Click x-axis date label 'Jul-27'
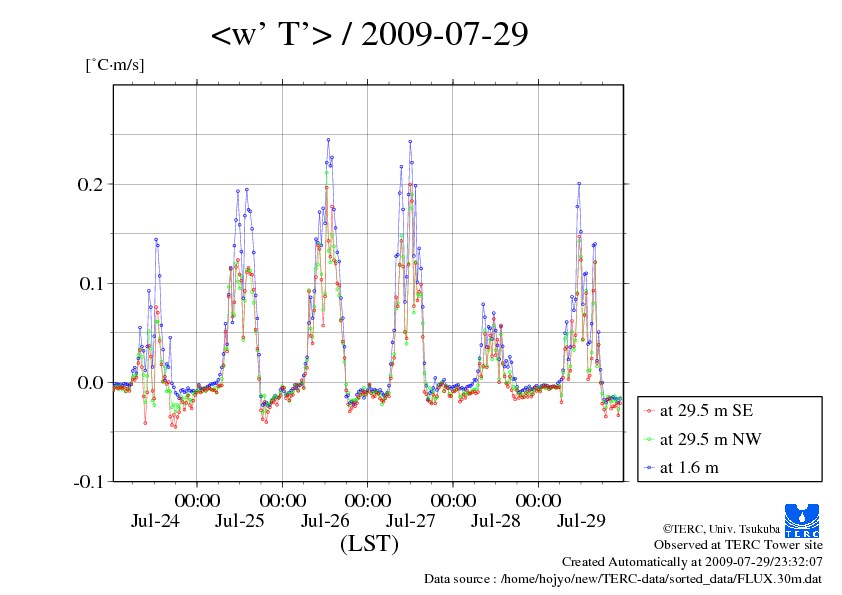842x595 pixels. click(410, 520)
